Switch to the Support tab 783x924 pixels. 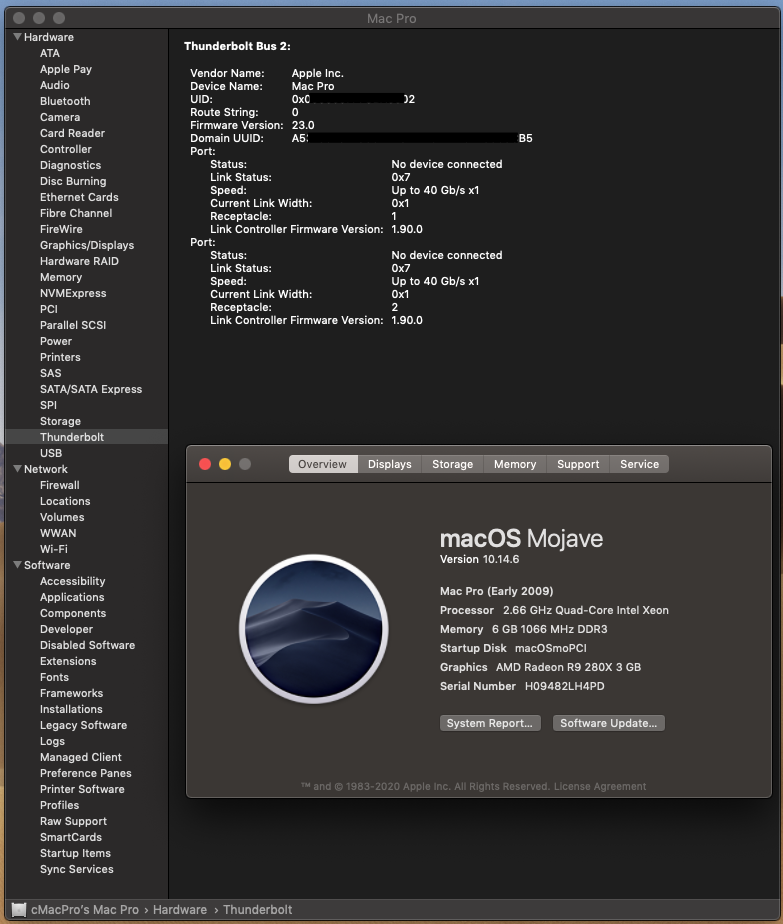pos(578,464)
